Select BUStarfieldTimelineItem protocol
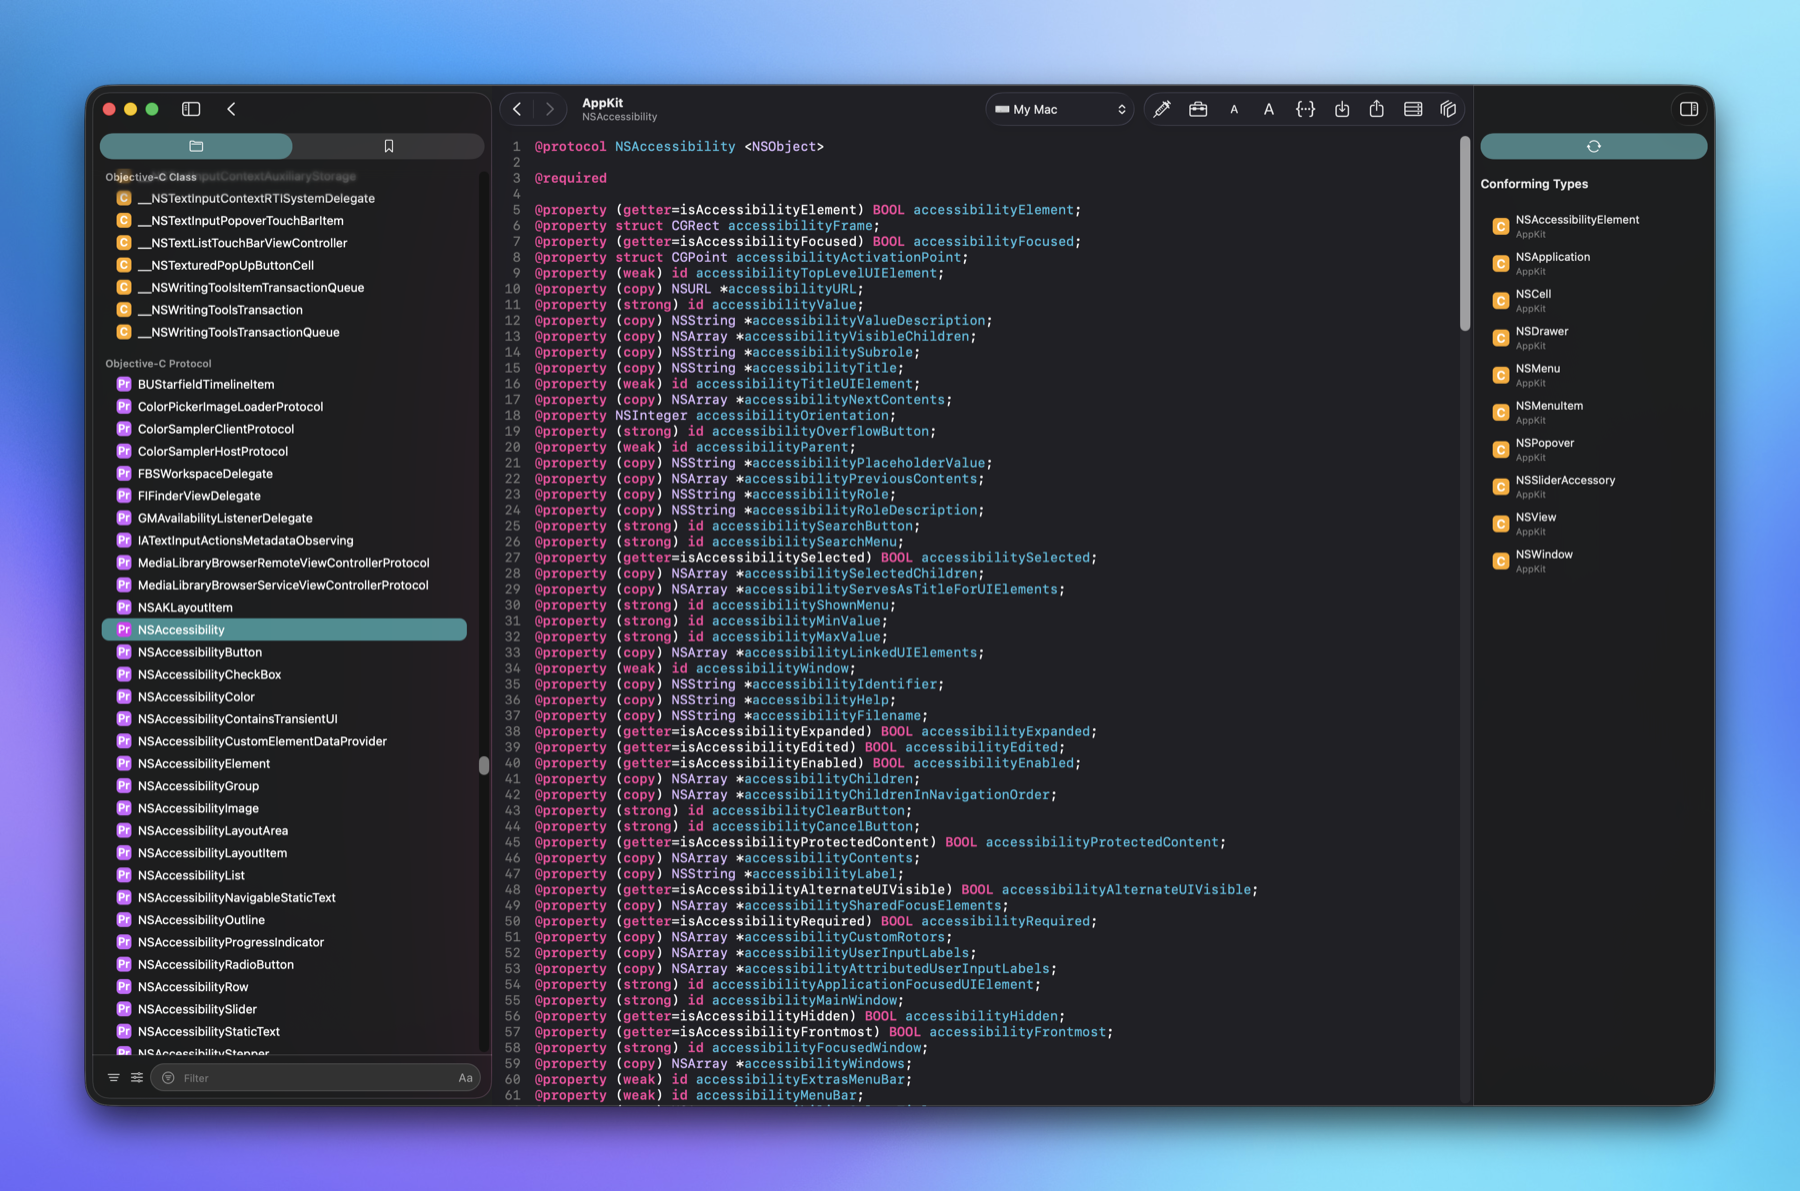 tap(285, 384)
